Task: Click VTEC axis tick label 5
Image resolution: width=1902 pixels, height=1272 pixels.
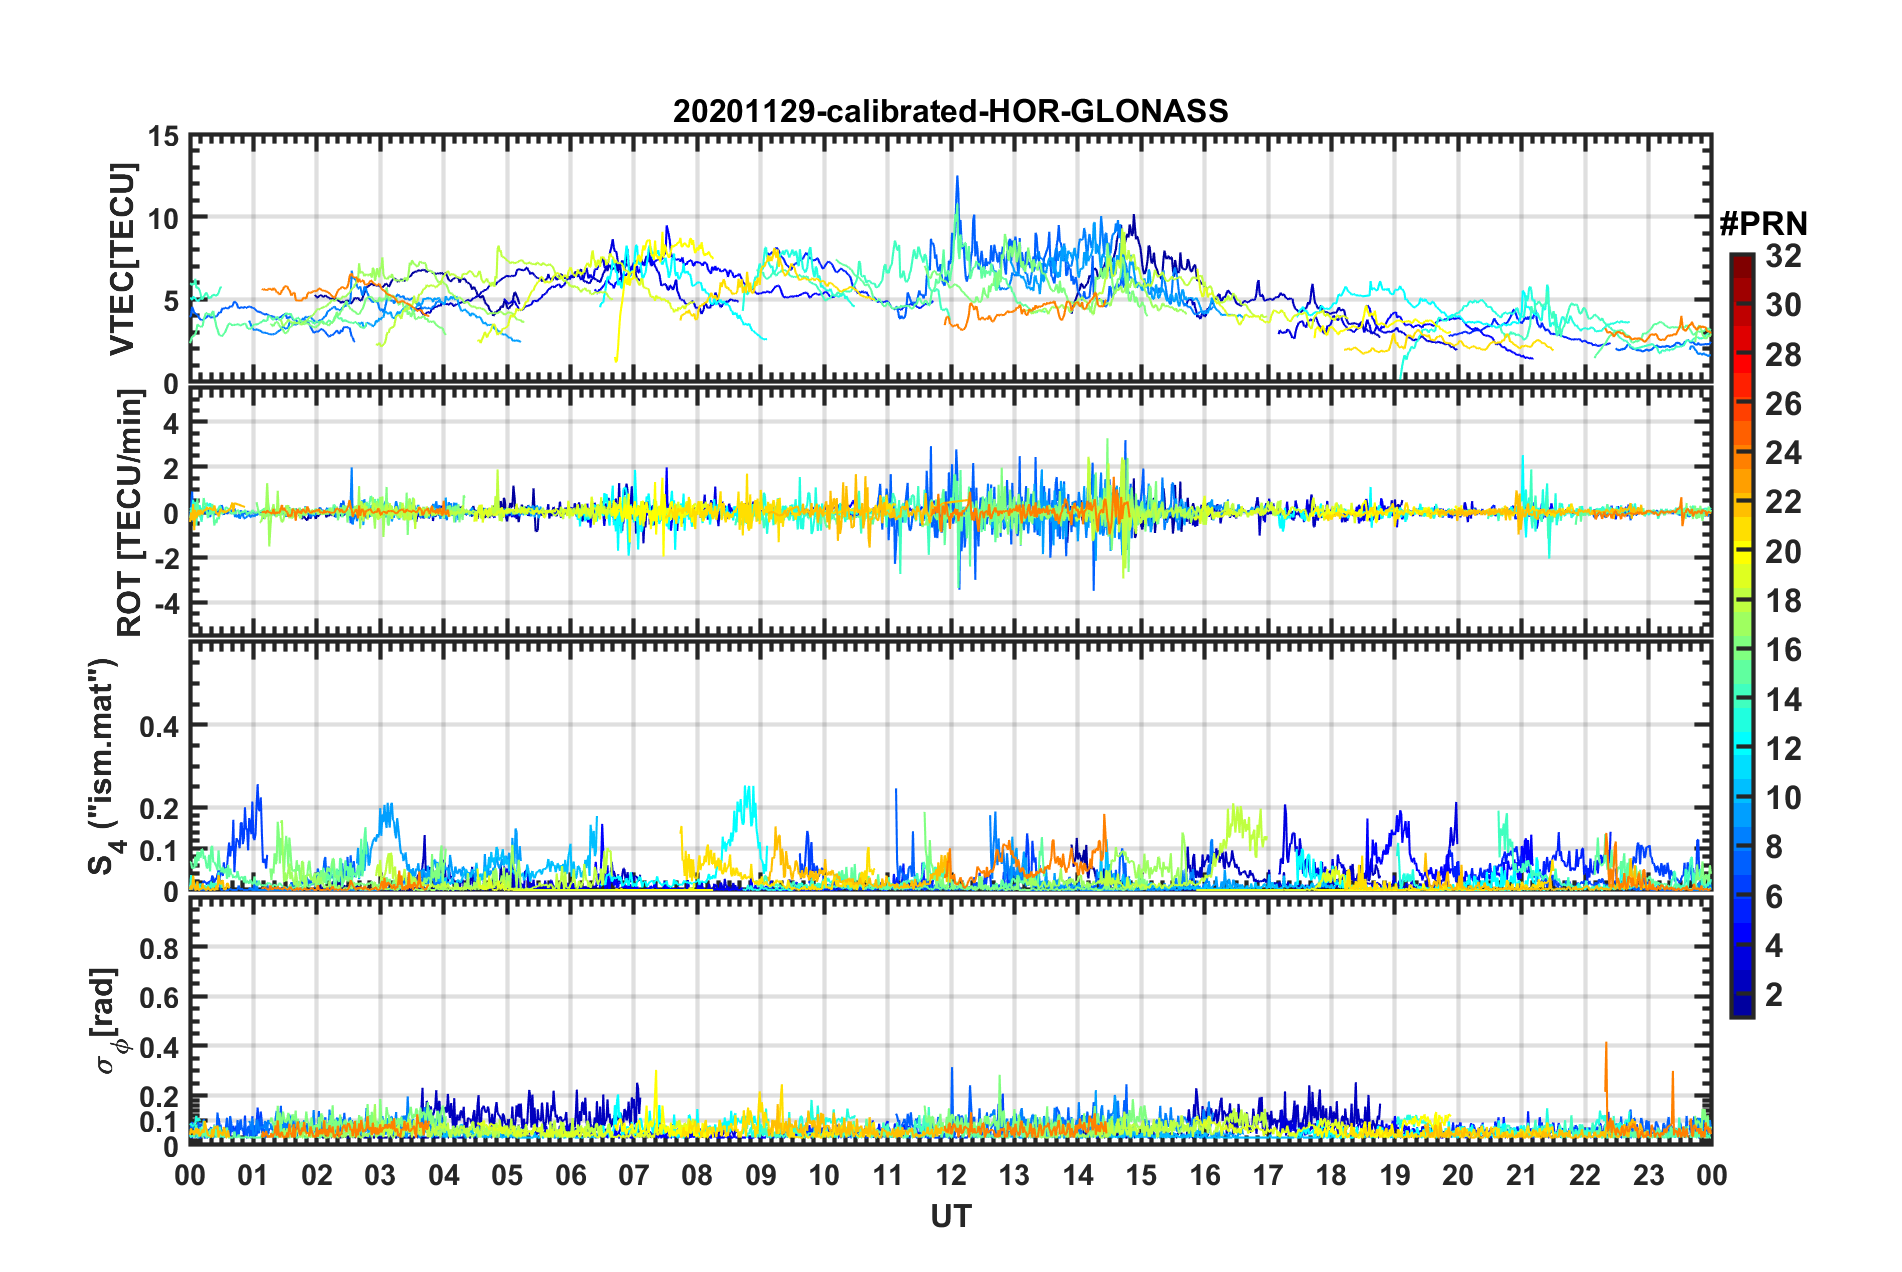Action: 172,301
